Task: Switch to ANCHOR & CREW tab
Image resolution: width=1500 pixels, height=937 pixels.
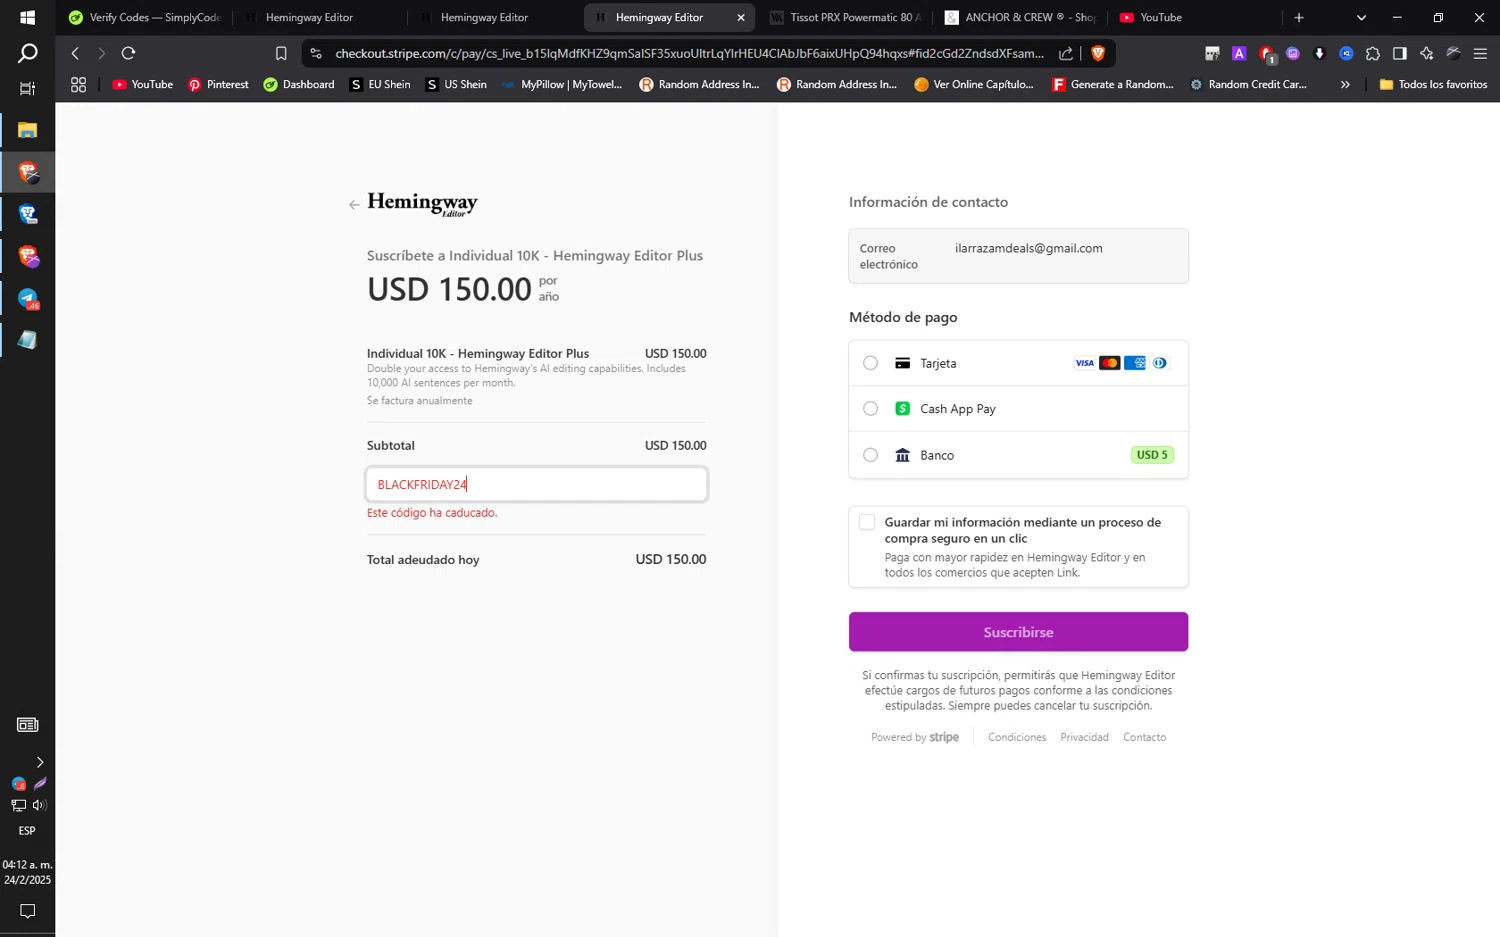Action: [x=1020, y=17]
